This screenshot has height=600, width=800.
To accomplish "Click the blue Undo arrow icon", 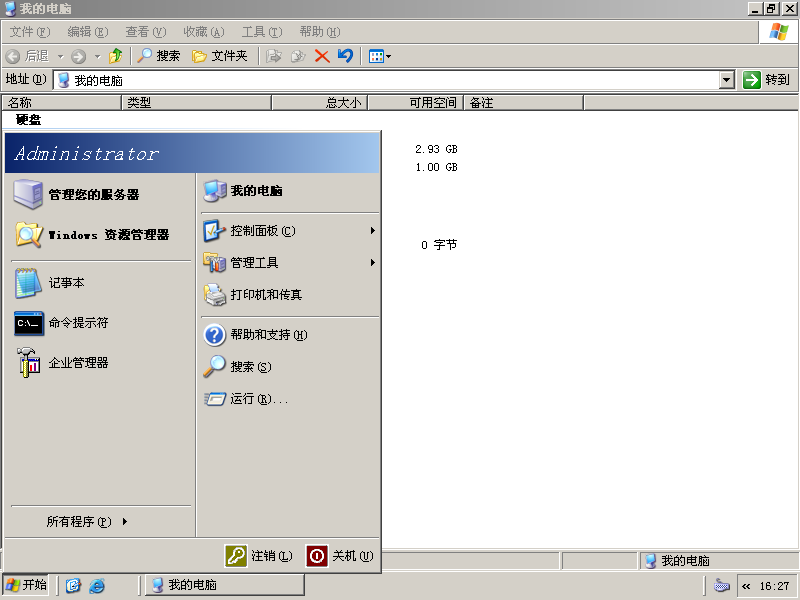I will pyautogui.click(x=345, y=56).
